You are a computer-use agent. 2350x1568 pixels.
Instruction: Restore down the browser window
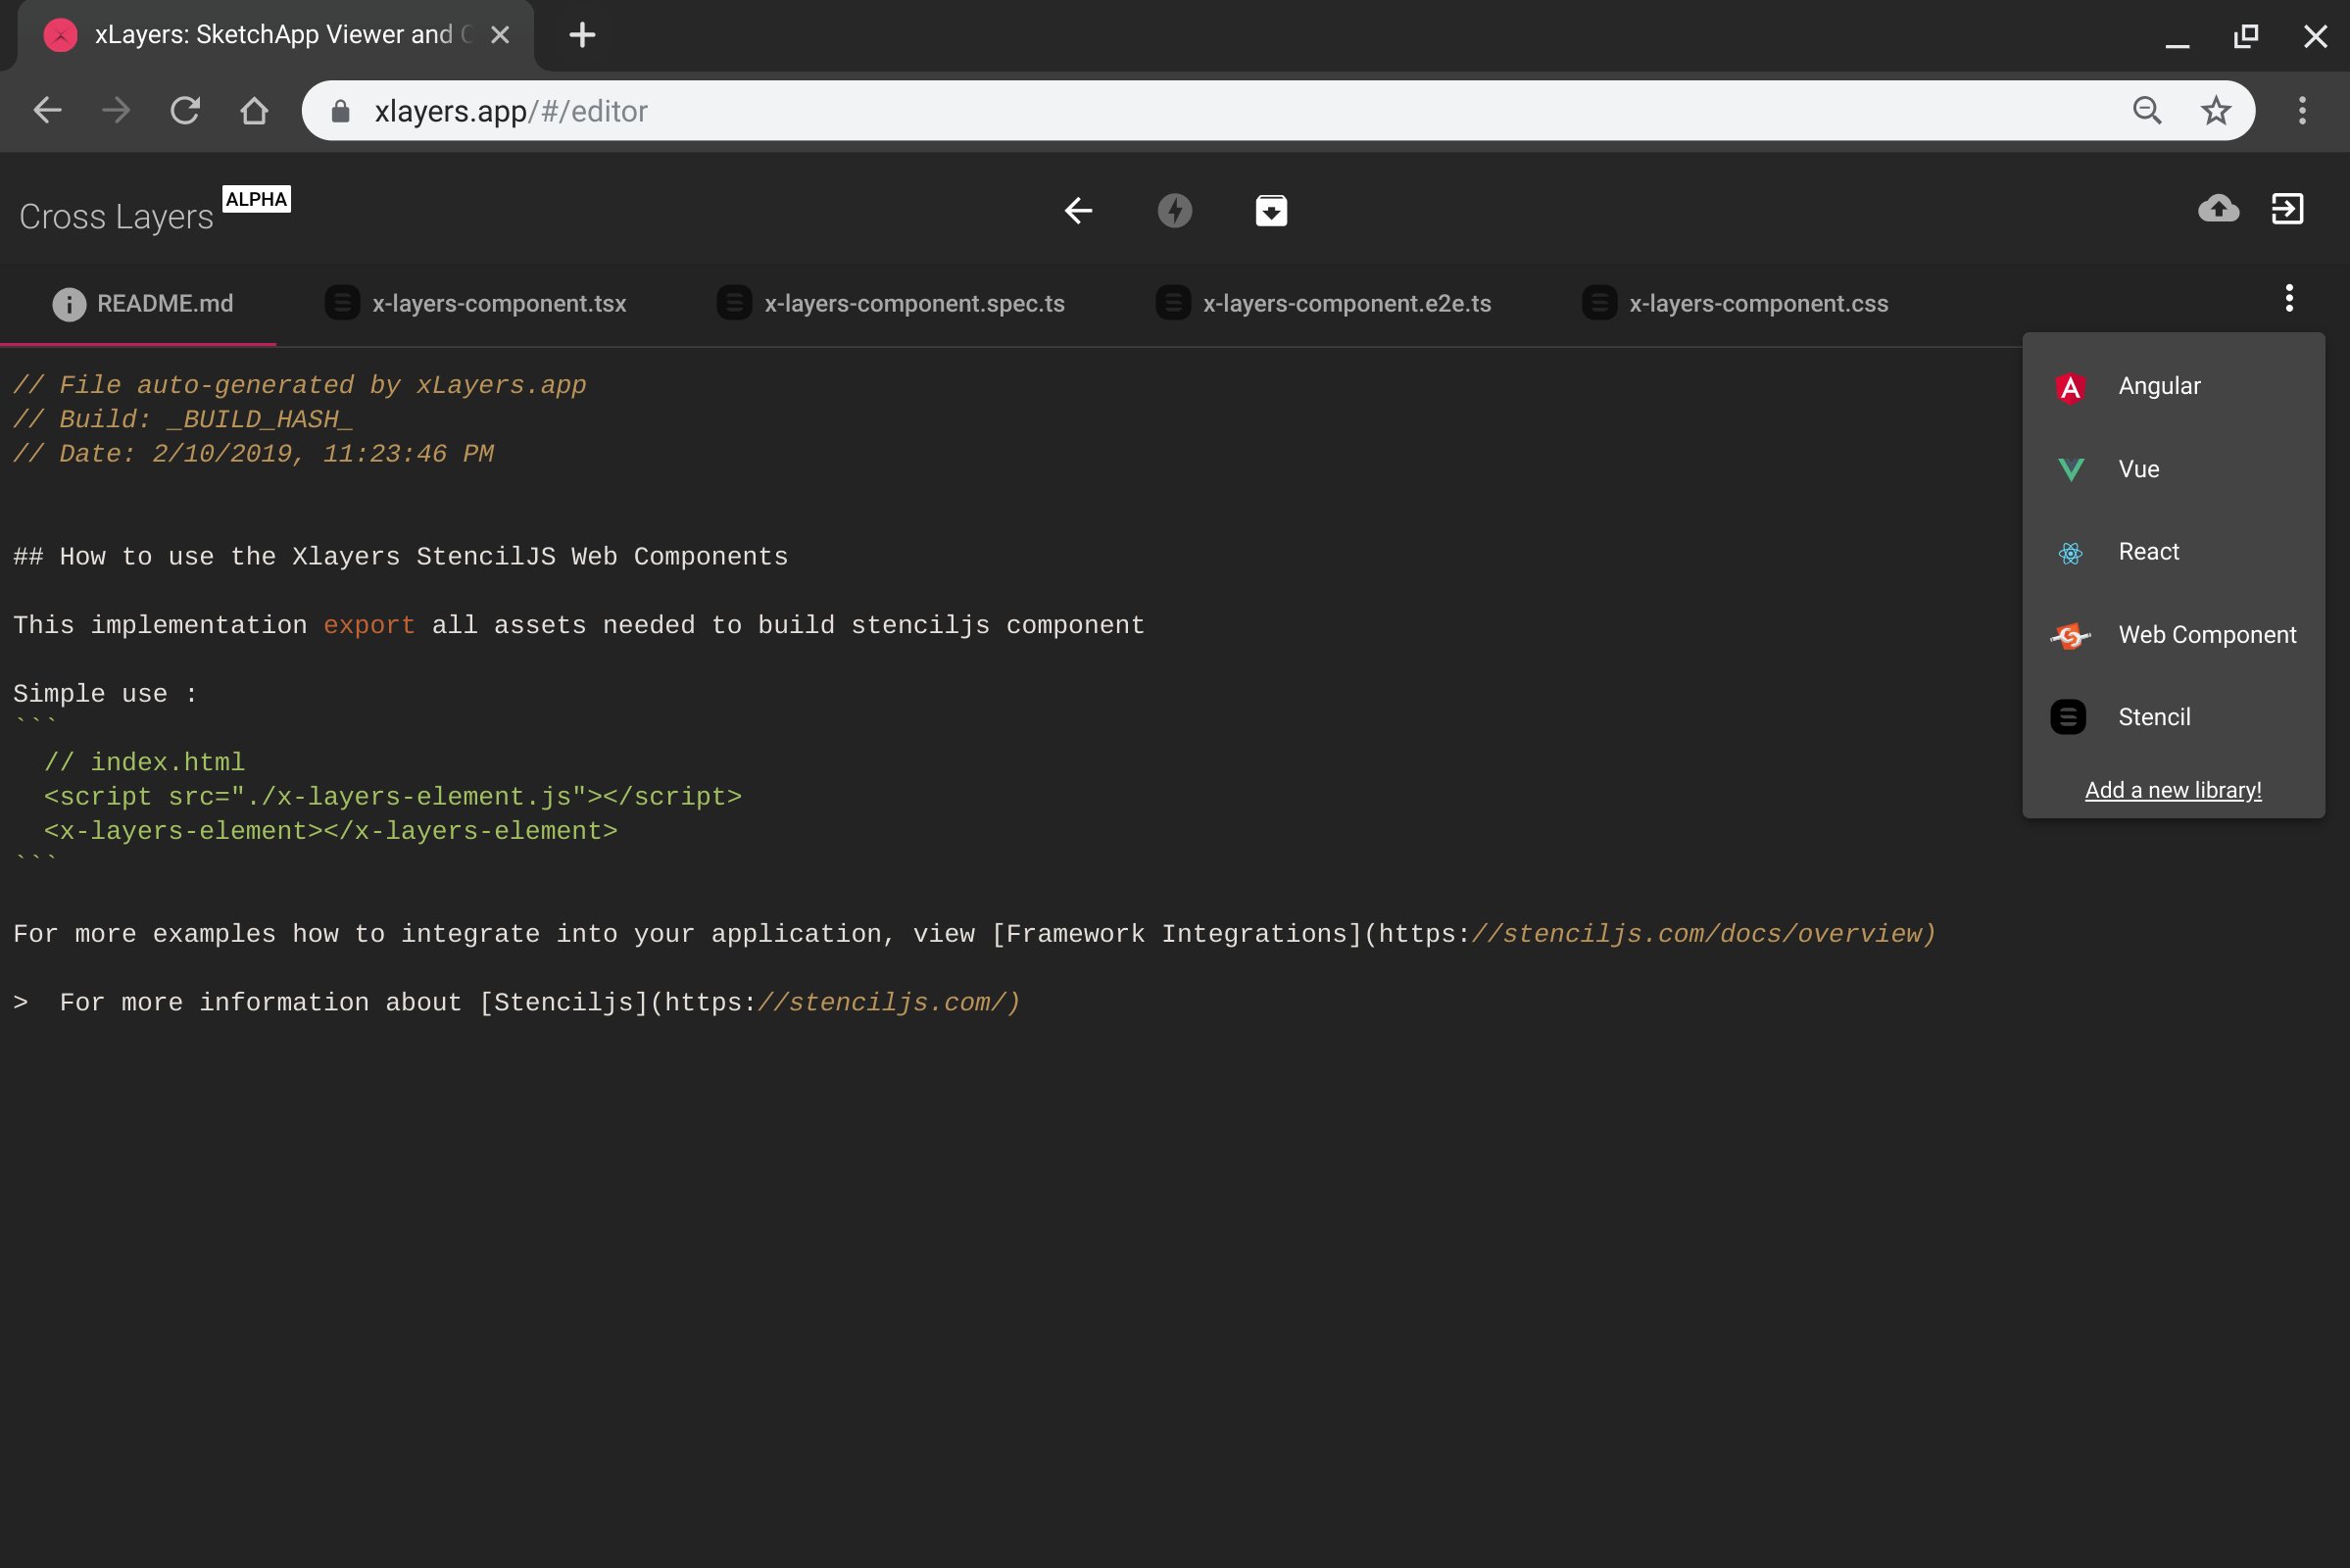point(2246,36)
